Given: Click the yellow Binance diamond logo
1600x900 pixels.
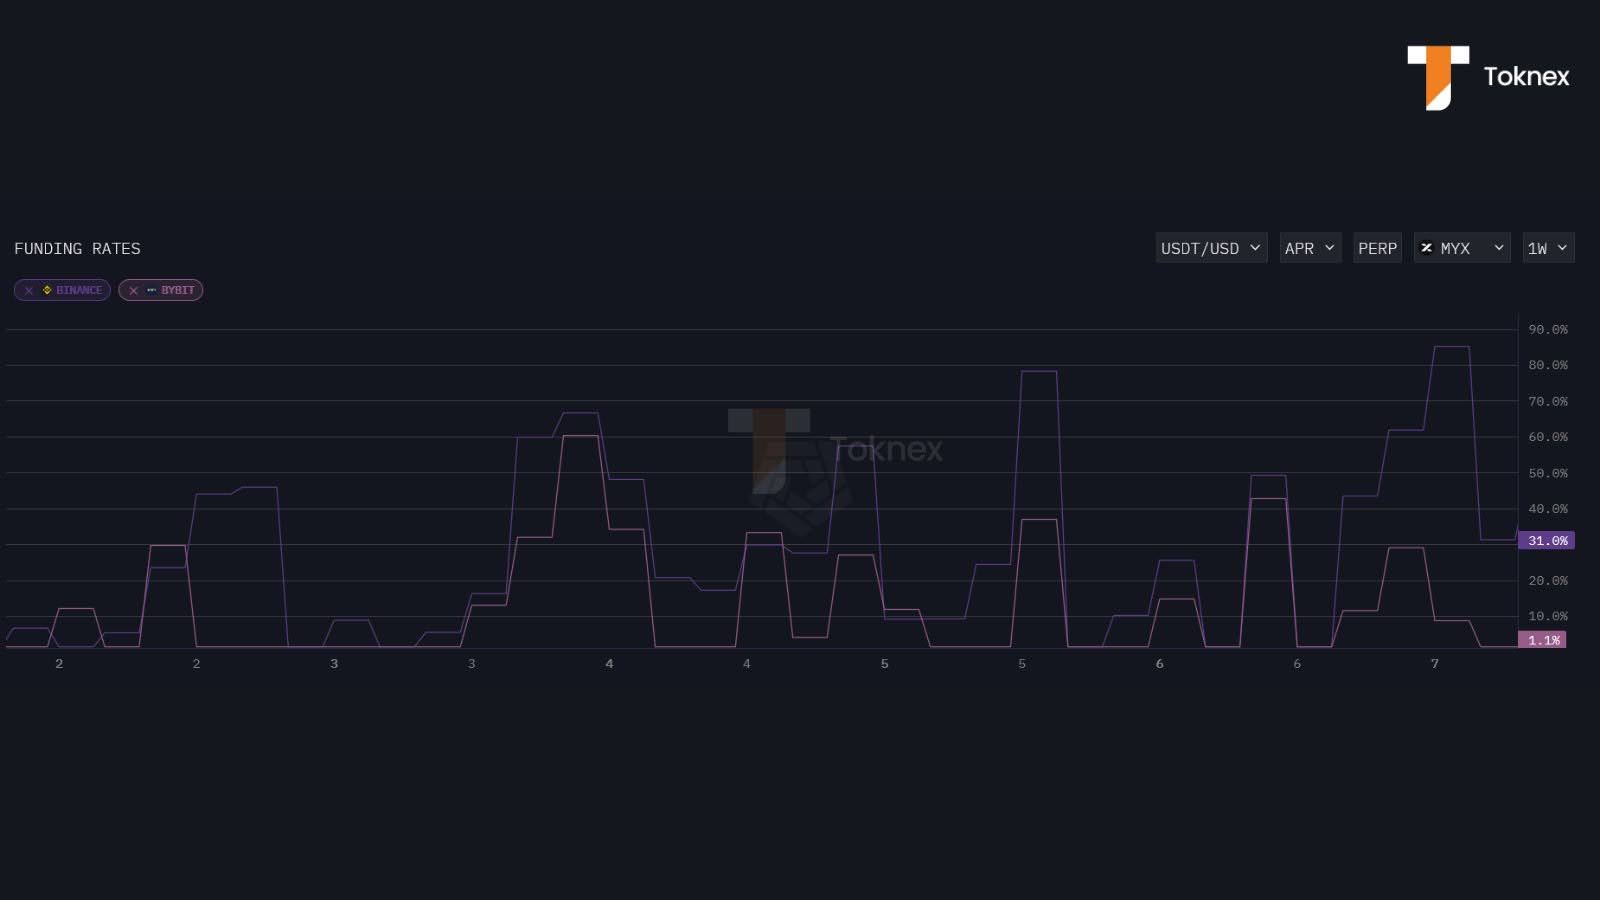Looking at the screenshot, I should 47,290.
